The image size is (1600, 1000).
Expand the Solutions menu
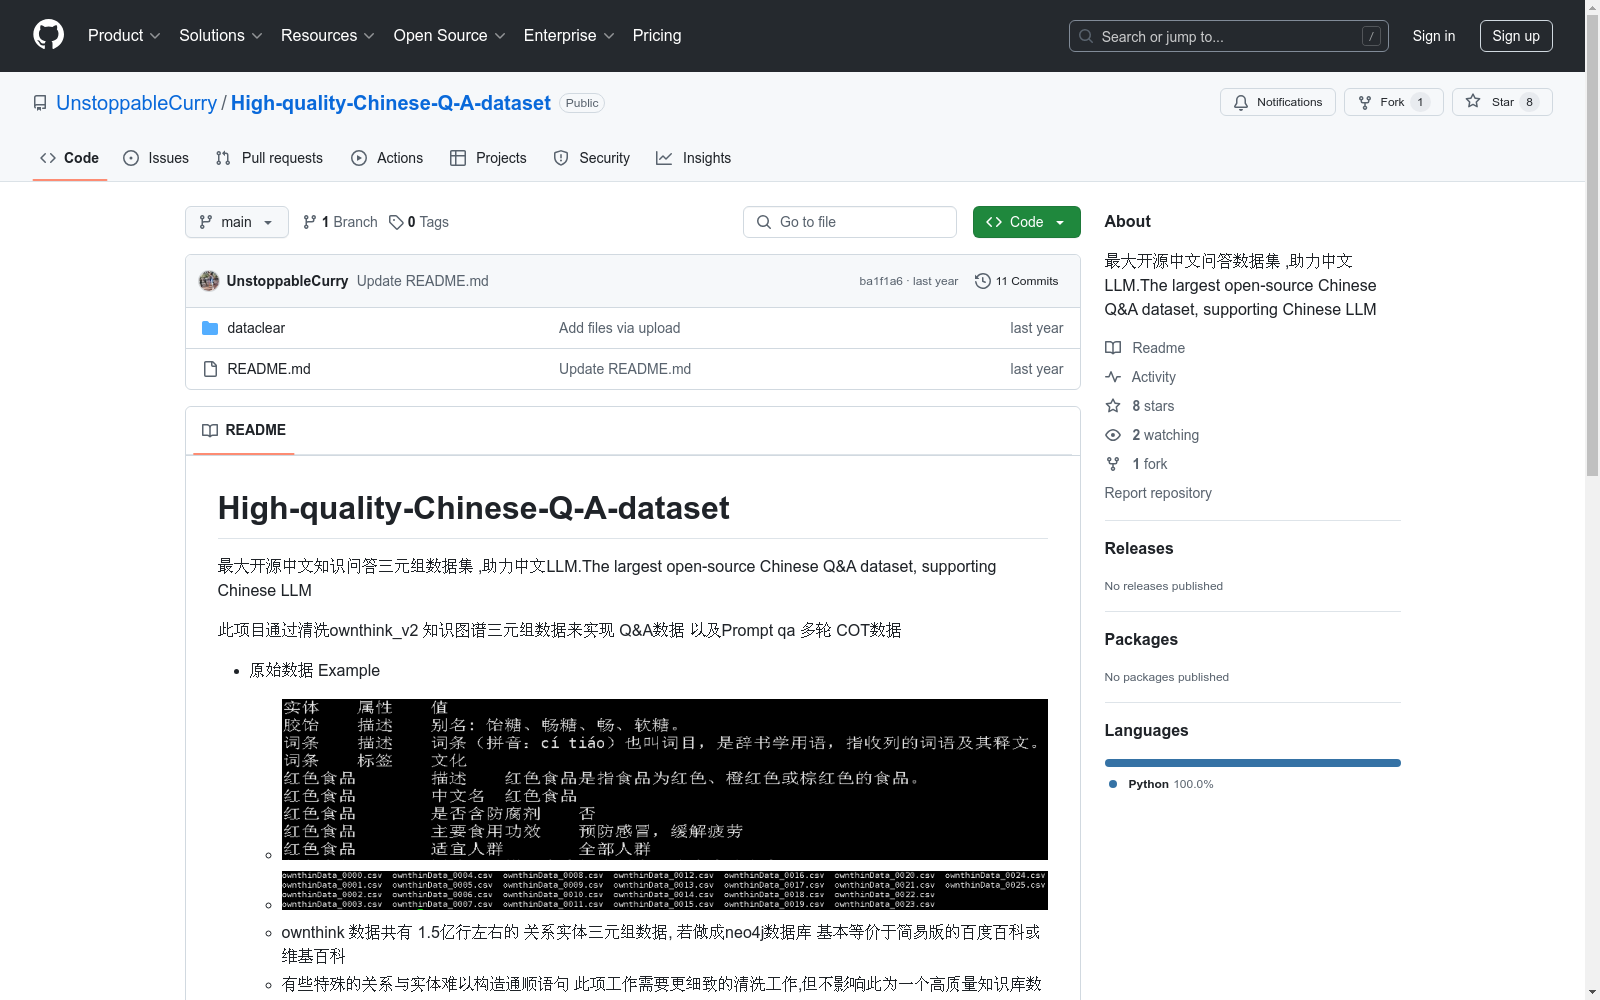click(220, 35)
